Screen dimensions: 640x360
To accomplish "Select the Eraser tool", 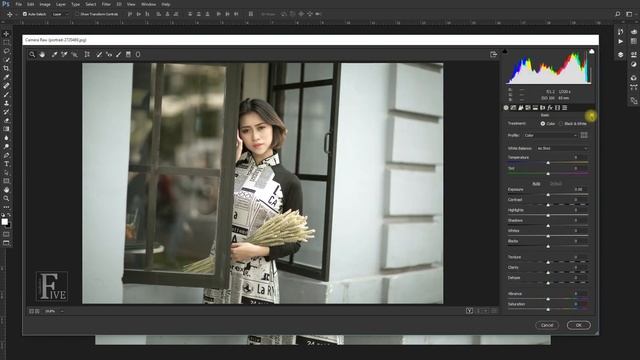I will 6,120.
